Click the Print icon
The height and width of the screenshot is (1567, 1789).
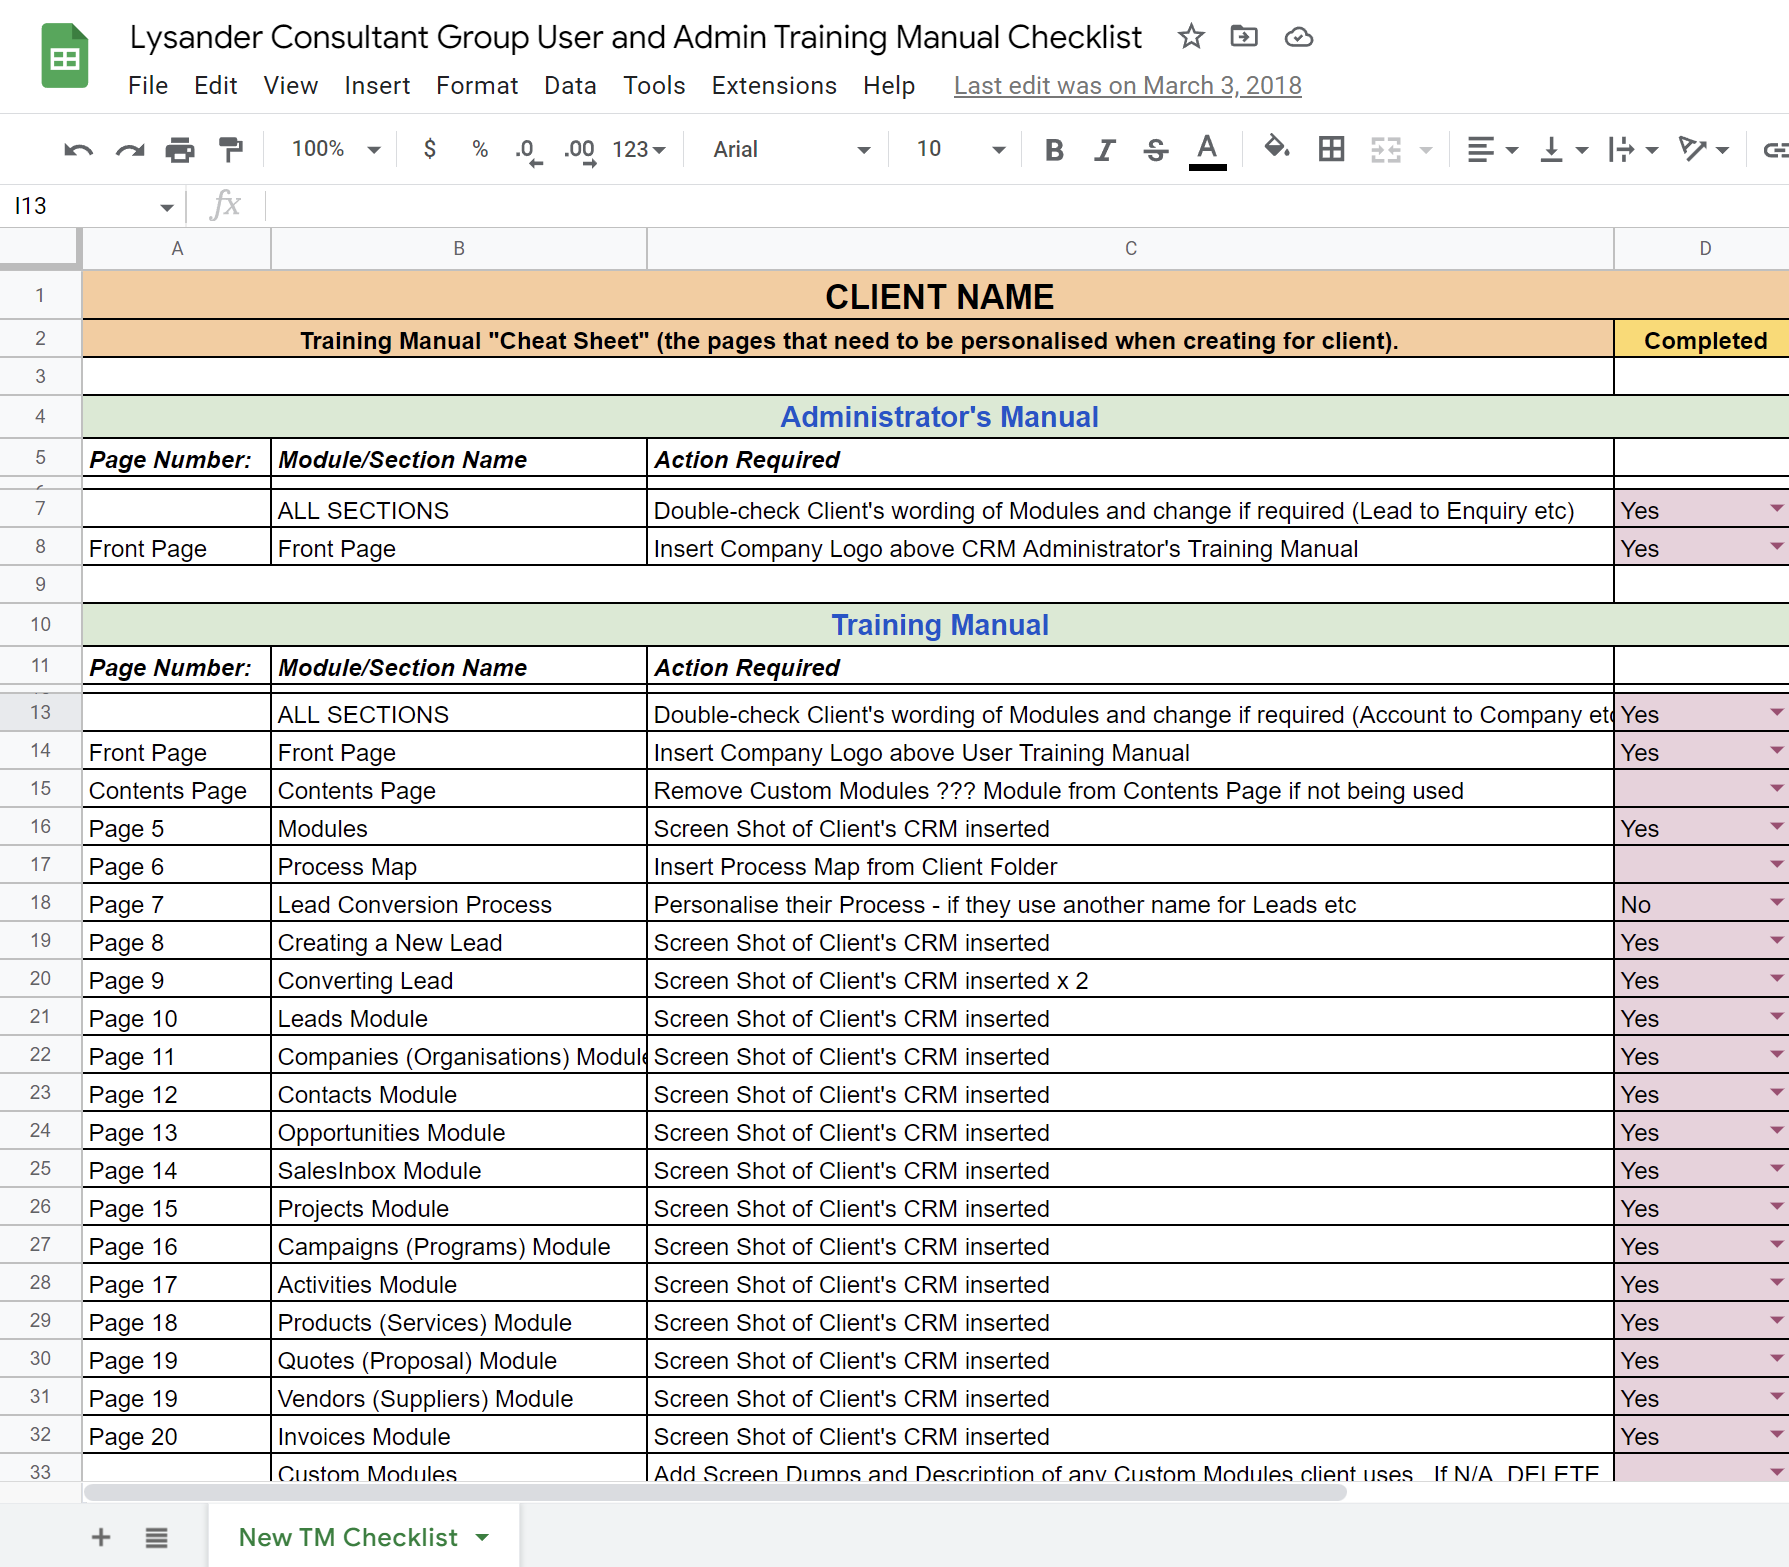pyautogui.click(x=180, y=150)
